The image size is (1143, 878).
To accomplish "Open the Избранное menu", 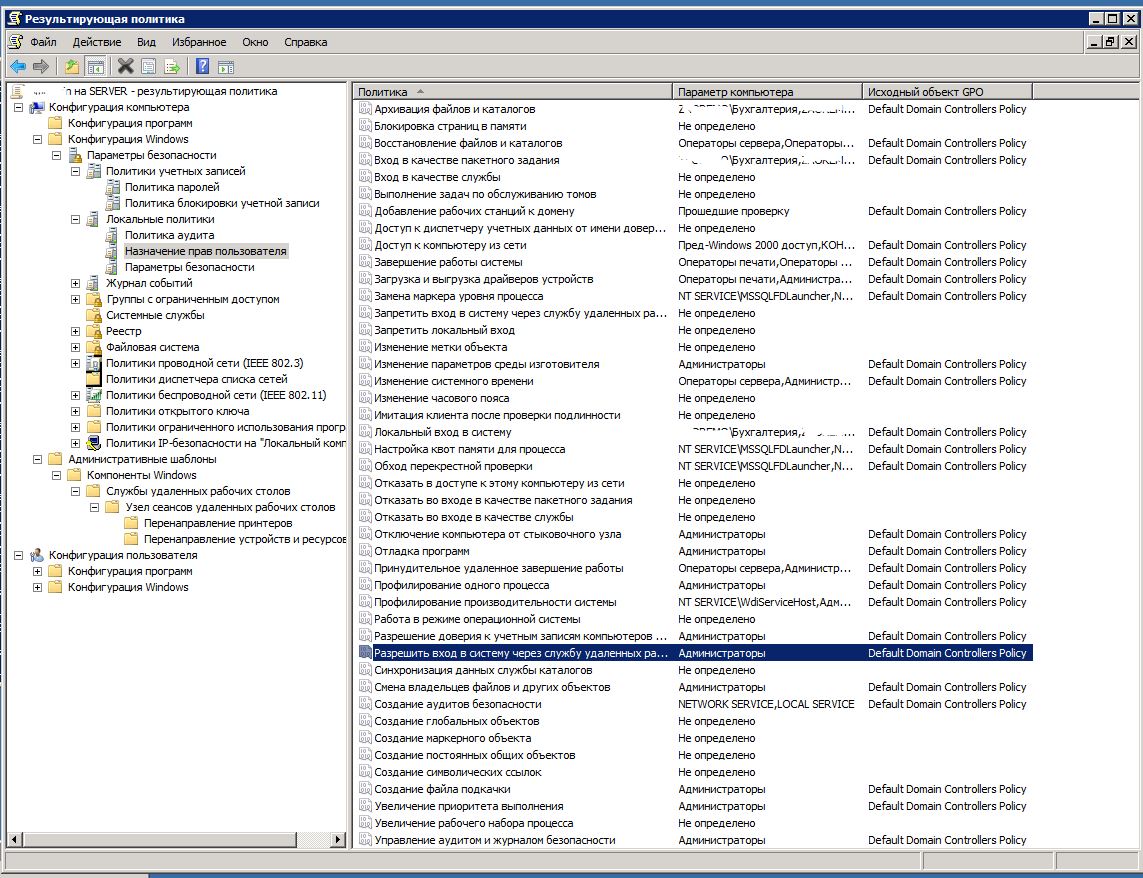I will (199, 42).
